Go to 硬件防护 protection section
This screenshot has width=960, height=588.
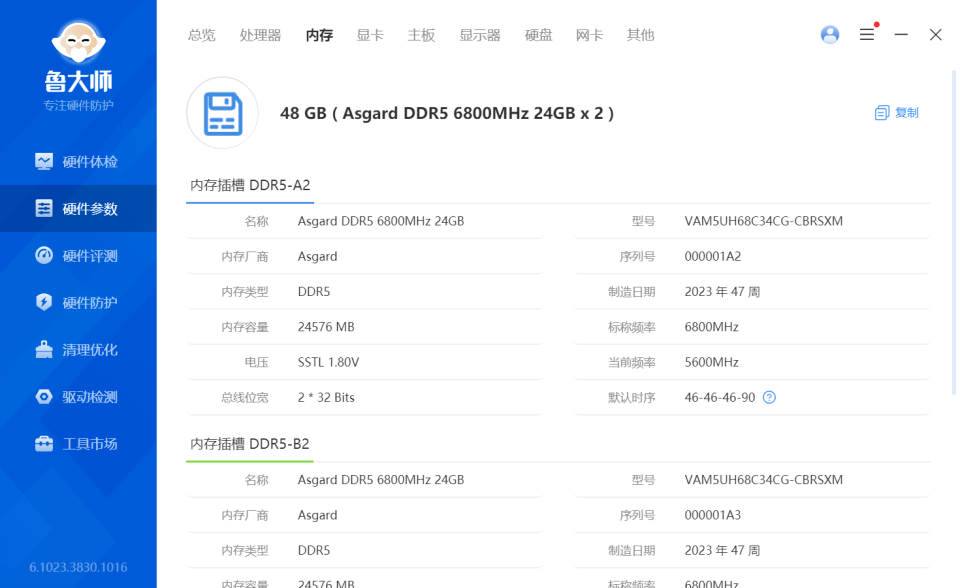coord(78,303)
